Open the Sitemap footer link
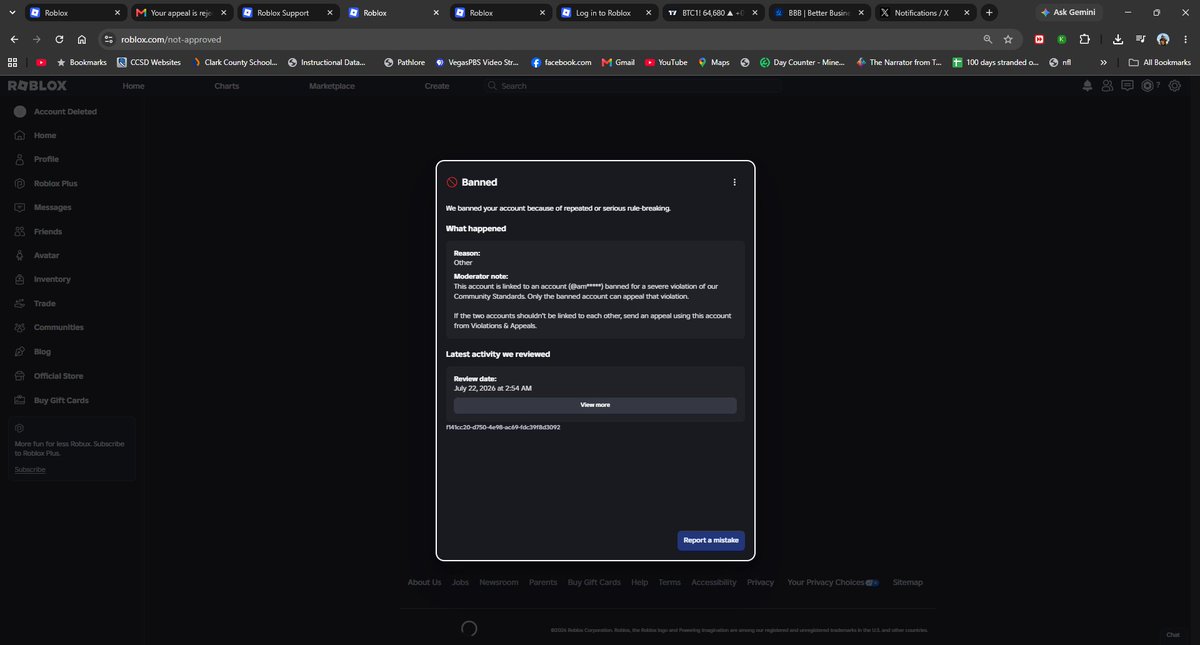 (908, 582)
